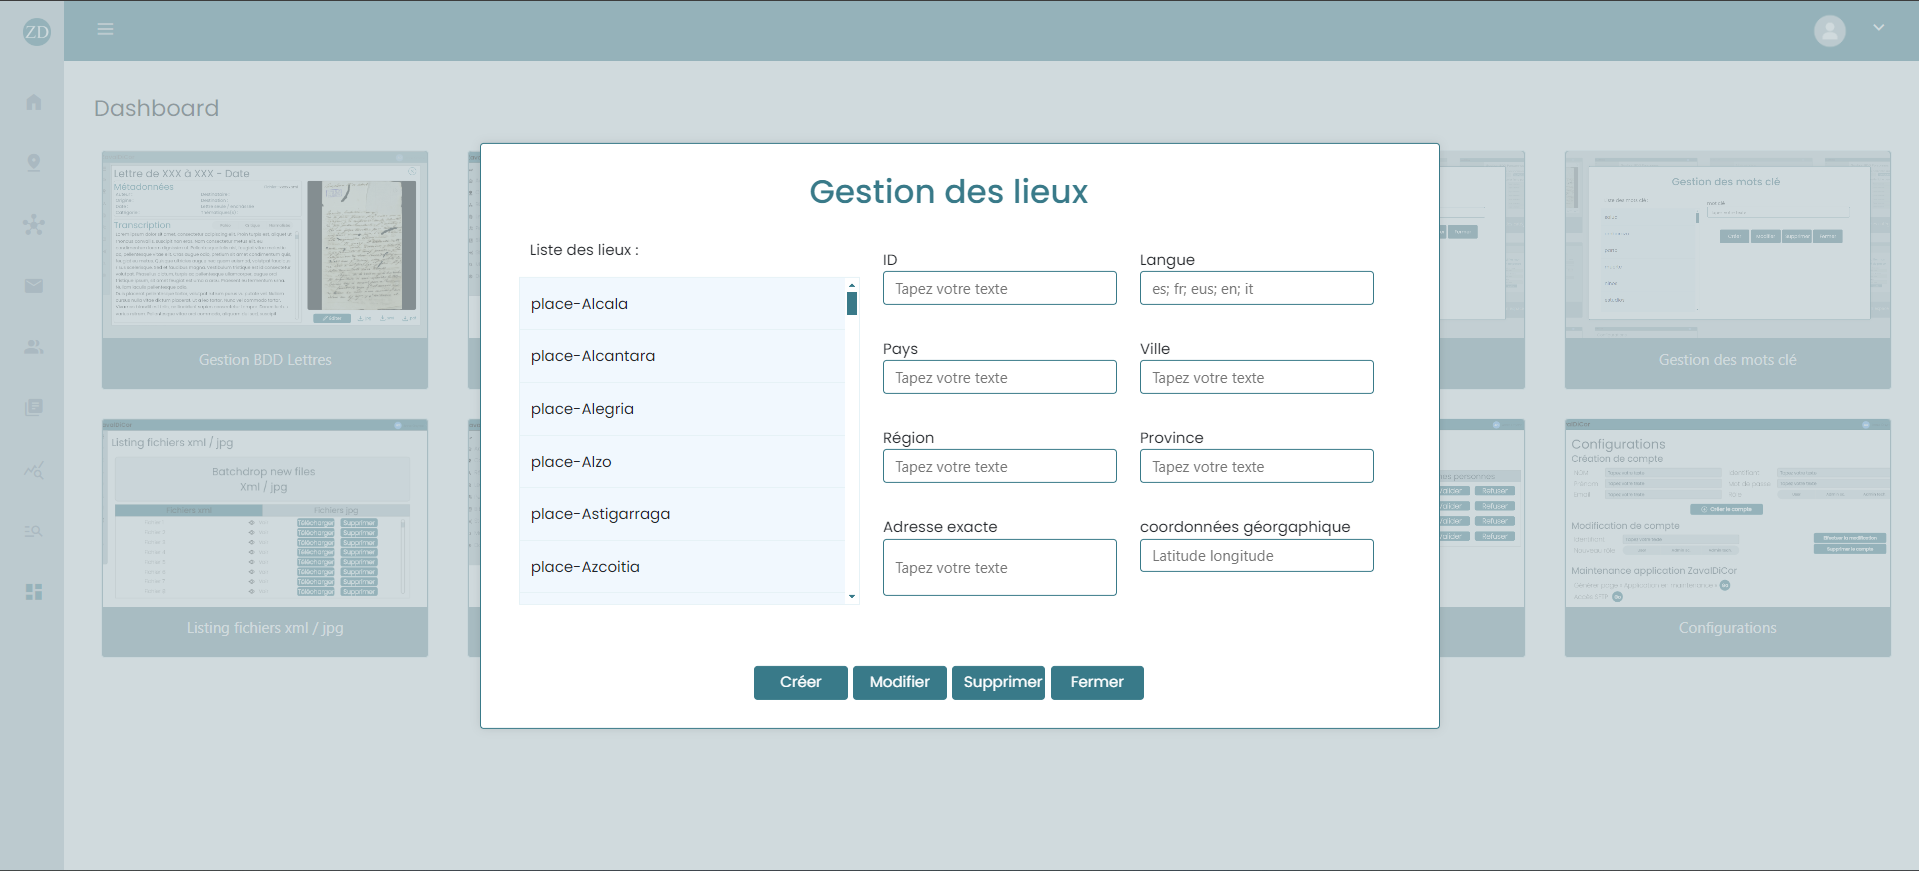Click the home icon in the sidebar
The image size is (1919, 871).
click(x=34, y=102)
